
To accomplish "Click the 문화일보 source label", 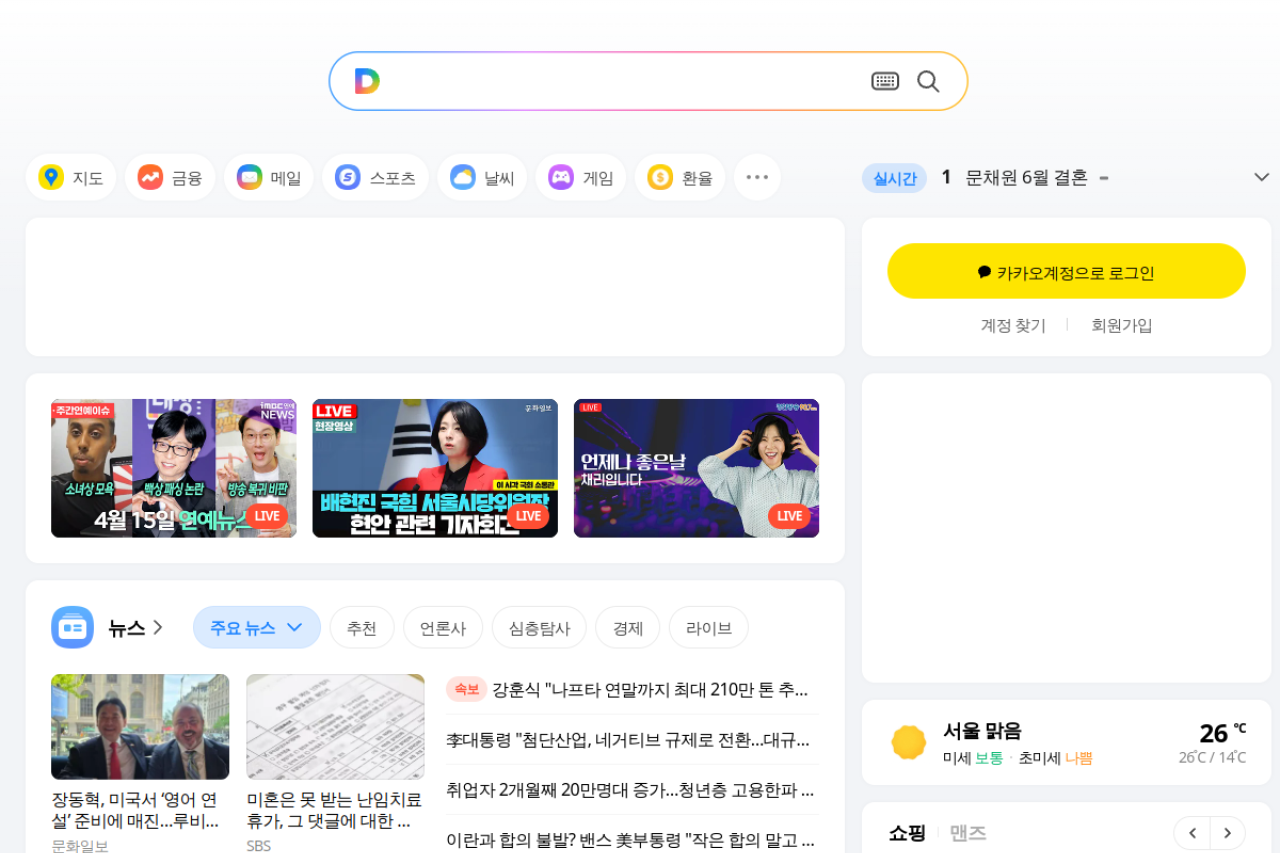I will pos(80,846).
